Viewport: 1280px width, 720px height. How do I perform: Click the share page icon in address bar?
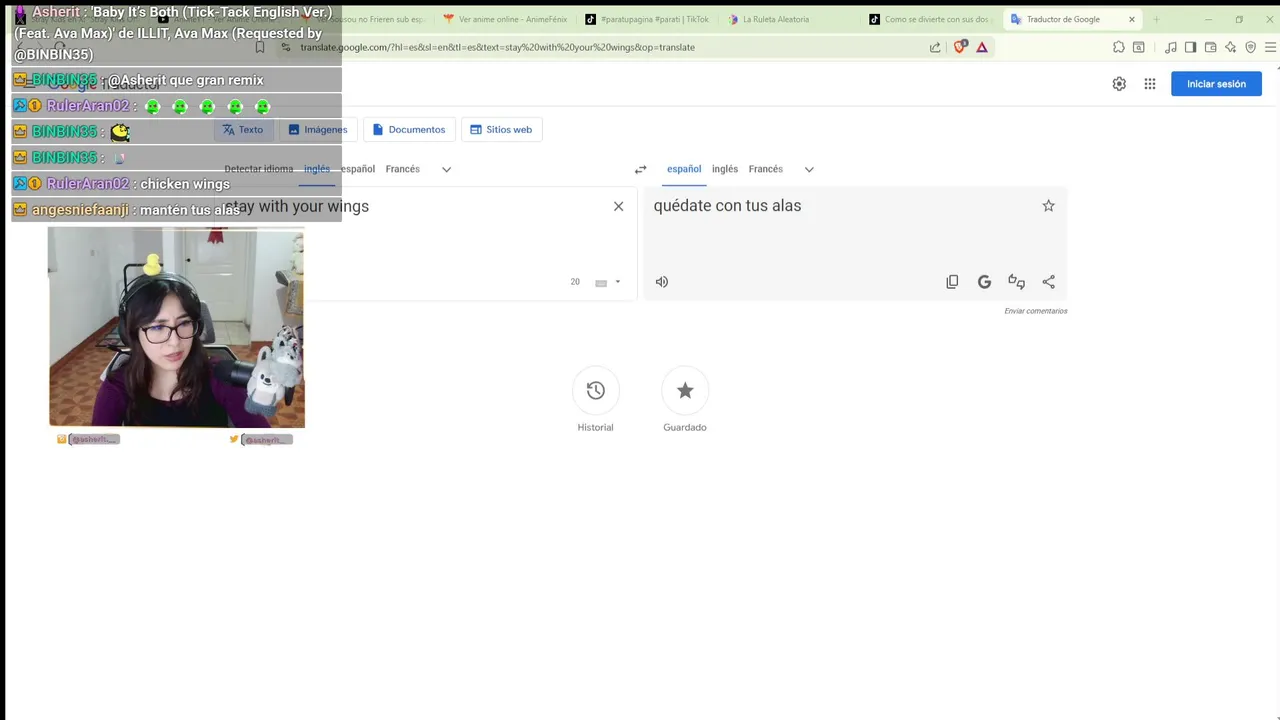[x=935, y=47]
